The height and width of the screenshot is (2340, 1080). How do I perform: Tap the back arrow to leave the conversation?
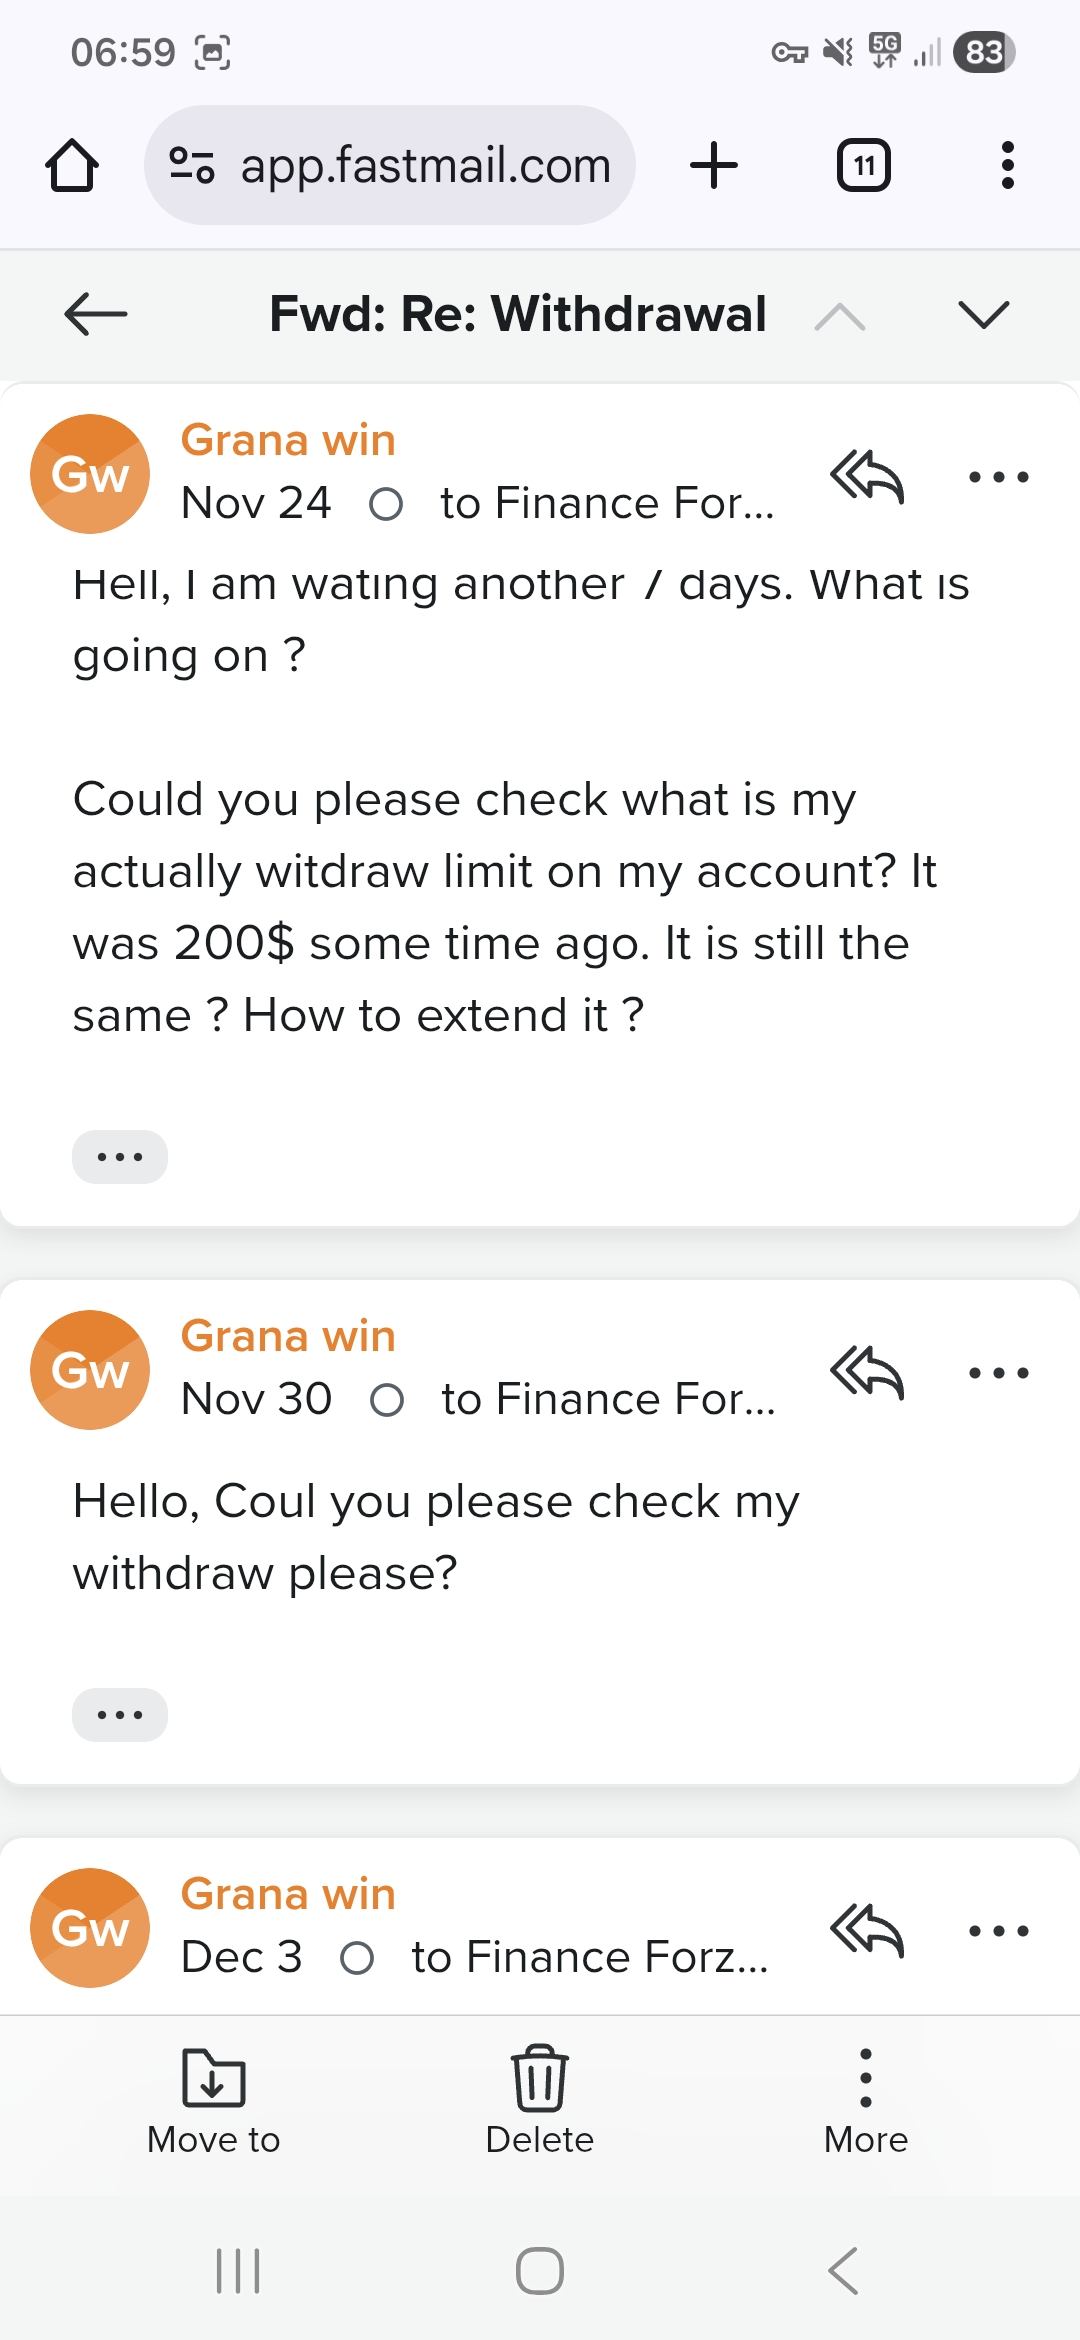pyautogui.click(x=95, y=314)
